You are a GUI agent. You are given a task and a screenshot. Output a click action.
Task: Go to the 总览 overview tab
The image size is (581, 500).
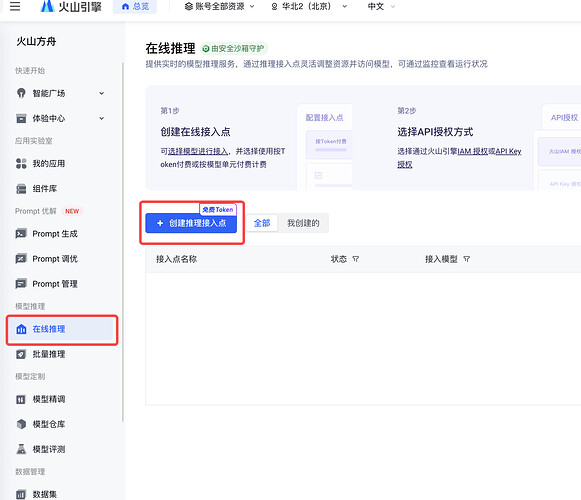pos(135,6)
